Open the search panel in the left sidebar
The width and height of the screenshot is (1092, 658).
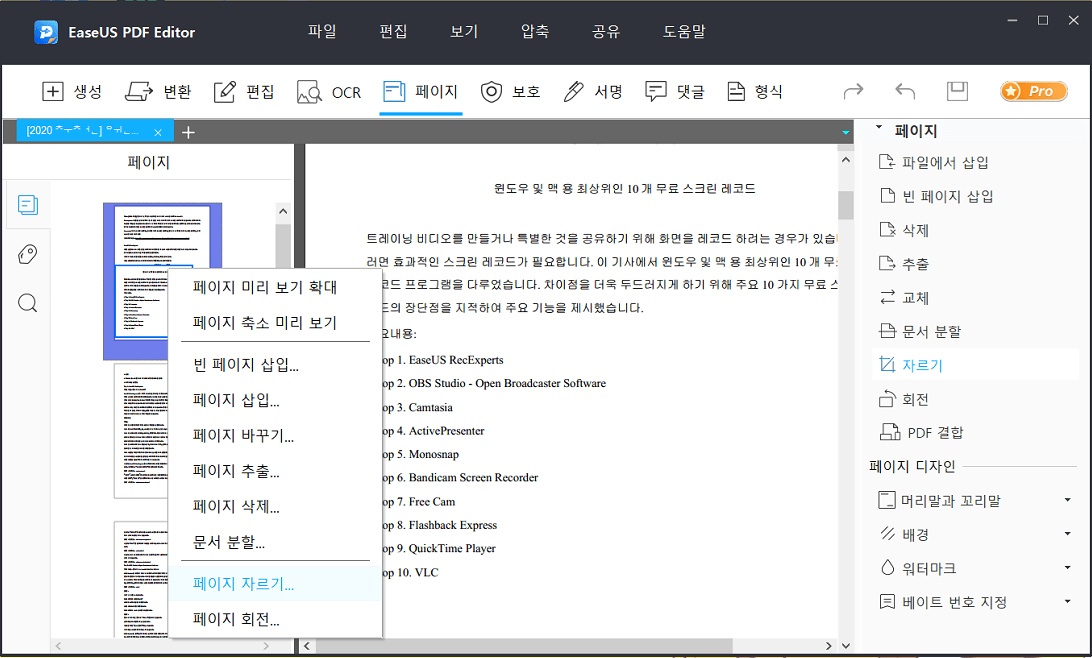pos(27,302)
